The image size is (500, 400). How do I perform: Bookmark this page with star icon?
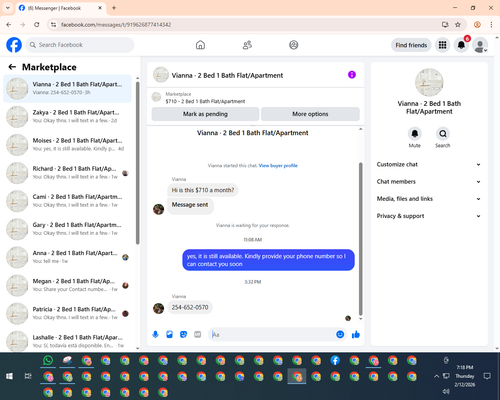pos(458,25)
